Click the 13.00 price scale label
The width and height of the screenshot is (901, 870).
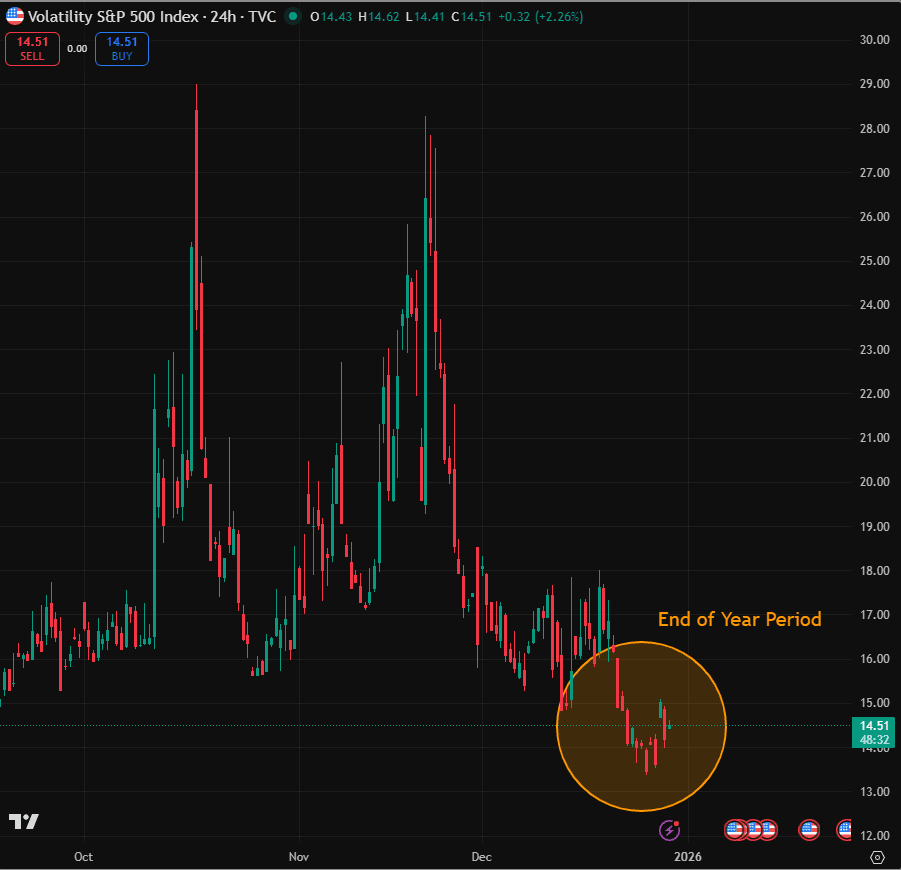pyautogui.click(x=875, y=791)
